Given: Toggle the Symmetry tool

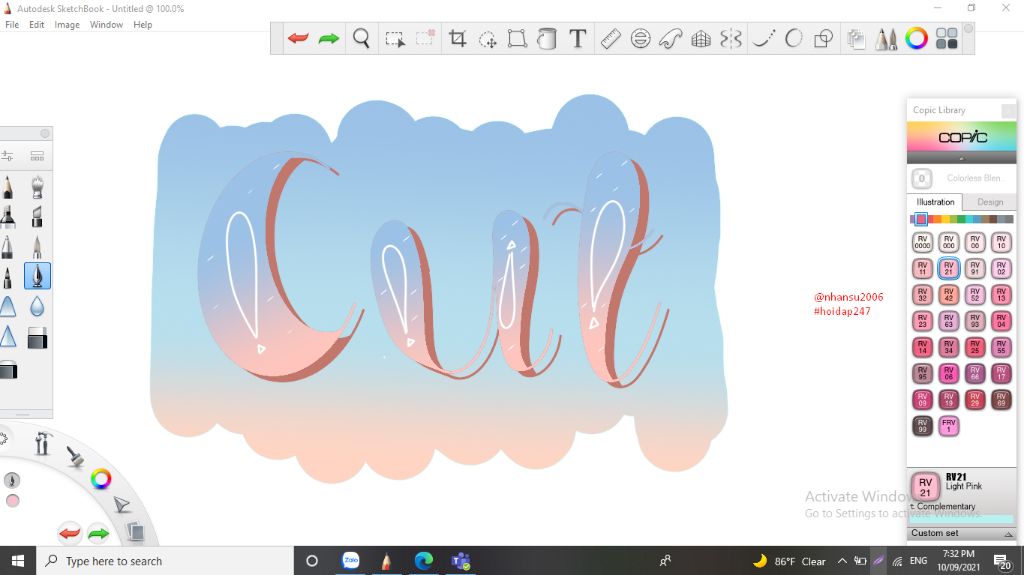Looking at the screenshot, I should (x=731, y=39).
